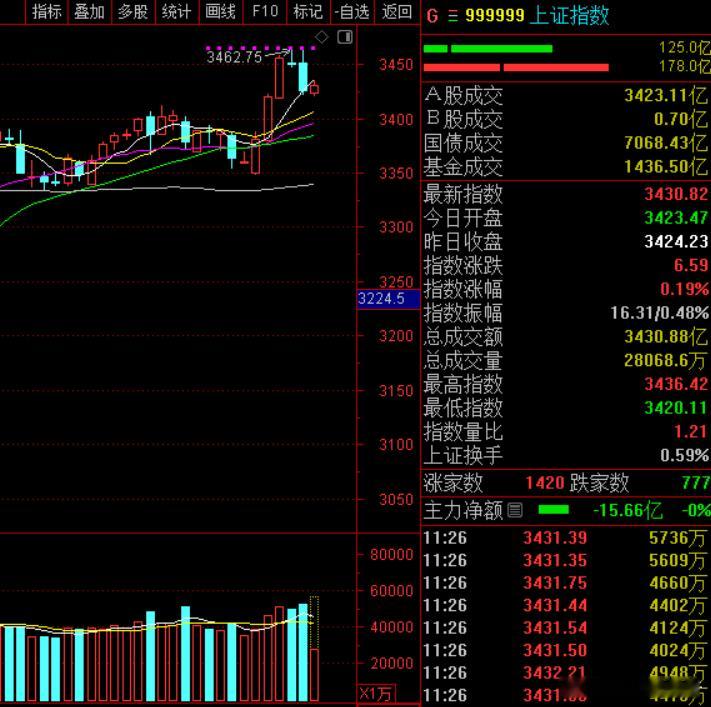The width and height of the screenshot is (711, 707).
Task: Click the A股成交 value 3423.11亿
Action: [x=666, y=95]
